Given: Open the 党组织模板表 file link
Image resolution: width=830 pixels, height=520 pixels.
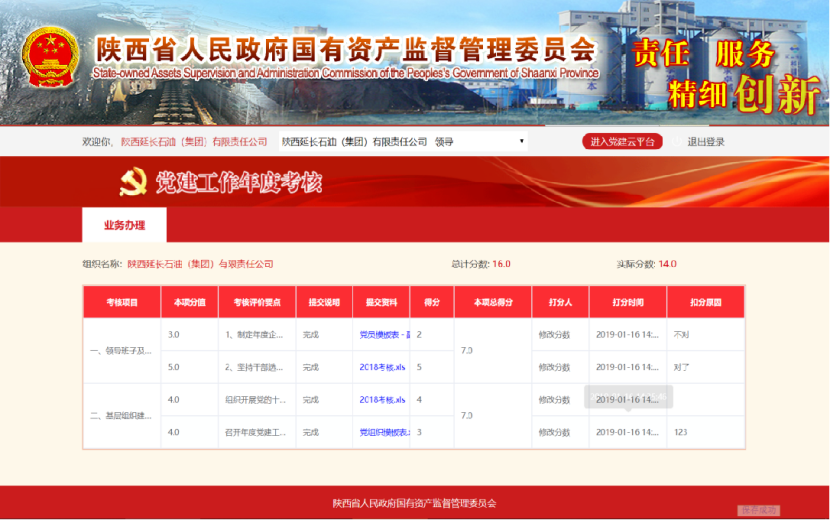Looking at the screenshot, I should (384, 432).
